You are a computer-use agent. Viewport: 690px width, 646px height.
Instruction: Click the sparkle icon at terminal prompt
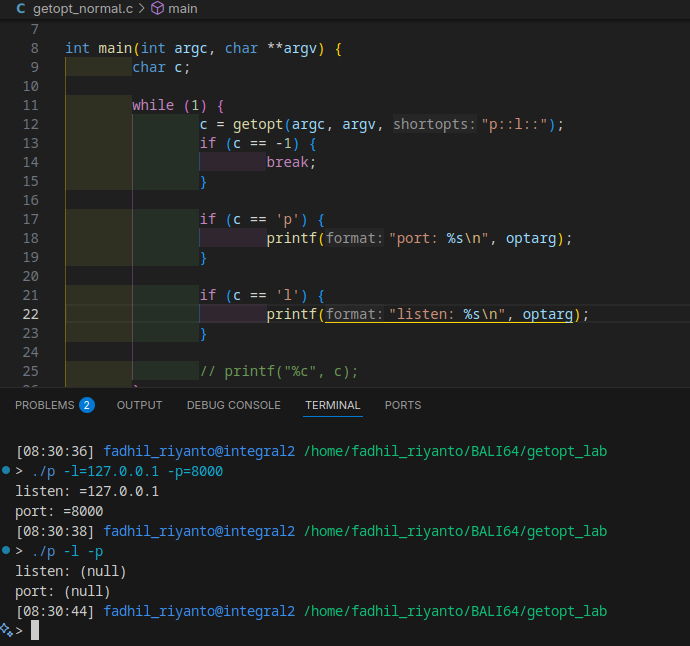6,630
